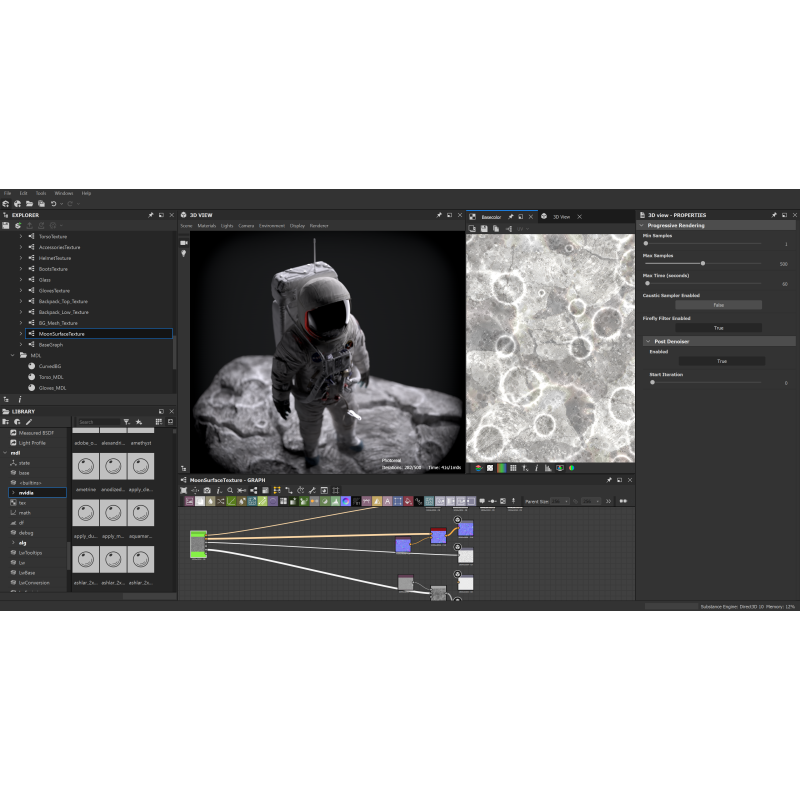The width and height of the screenshot is (800, 800).
Task: Pin the Explorer panel
Action: pyautogui.click(x=151, y=215)
